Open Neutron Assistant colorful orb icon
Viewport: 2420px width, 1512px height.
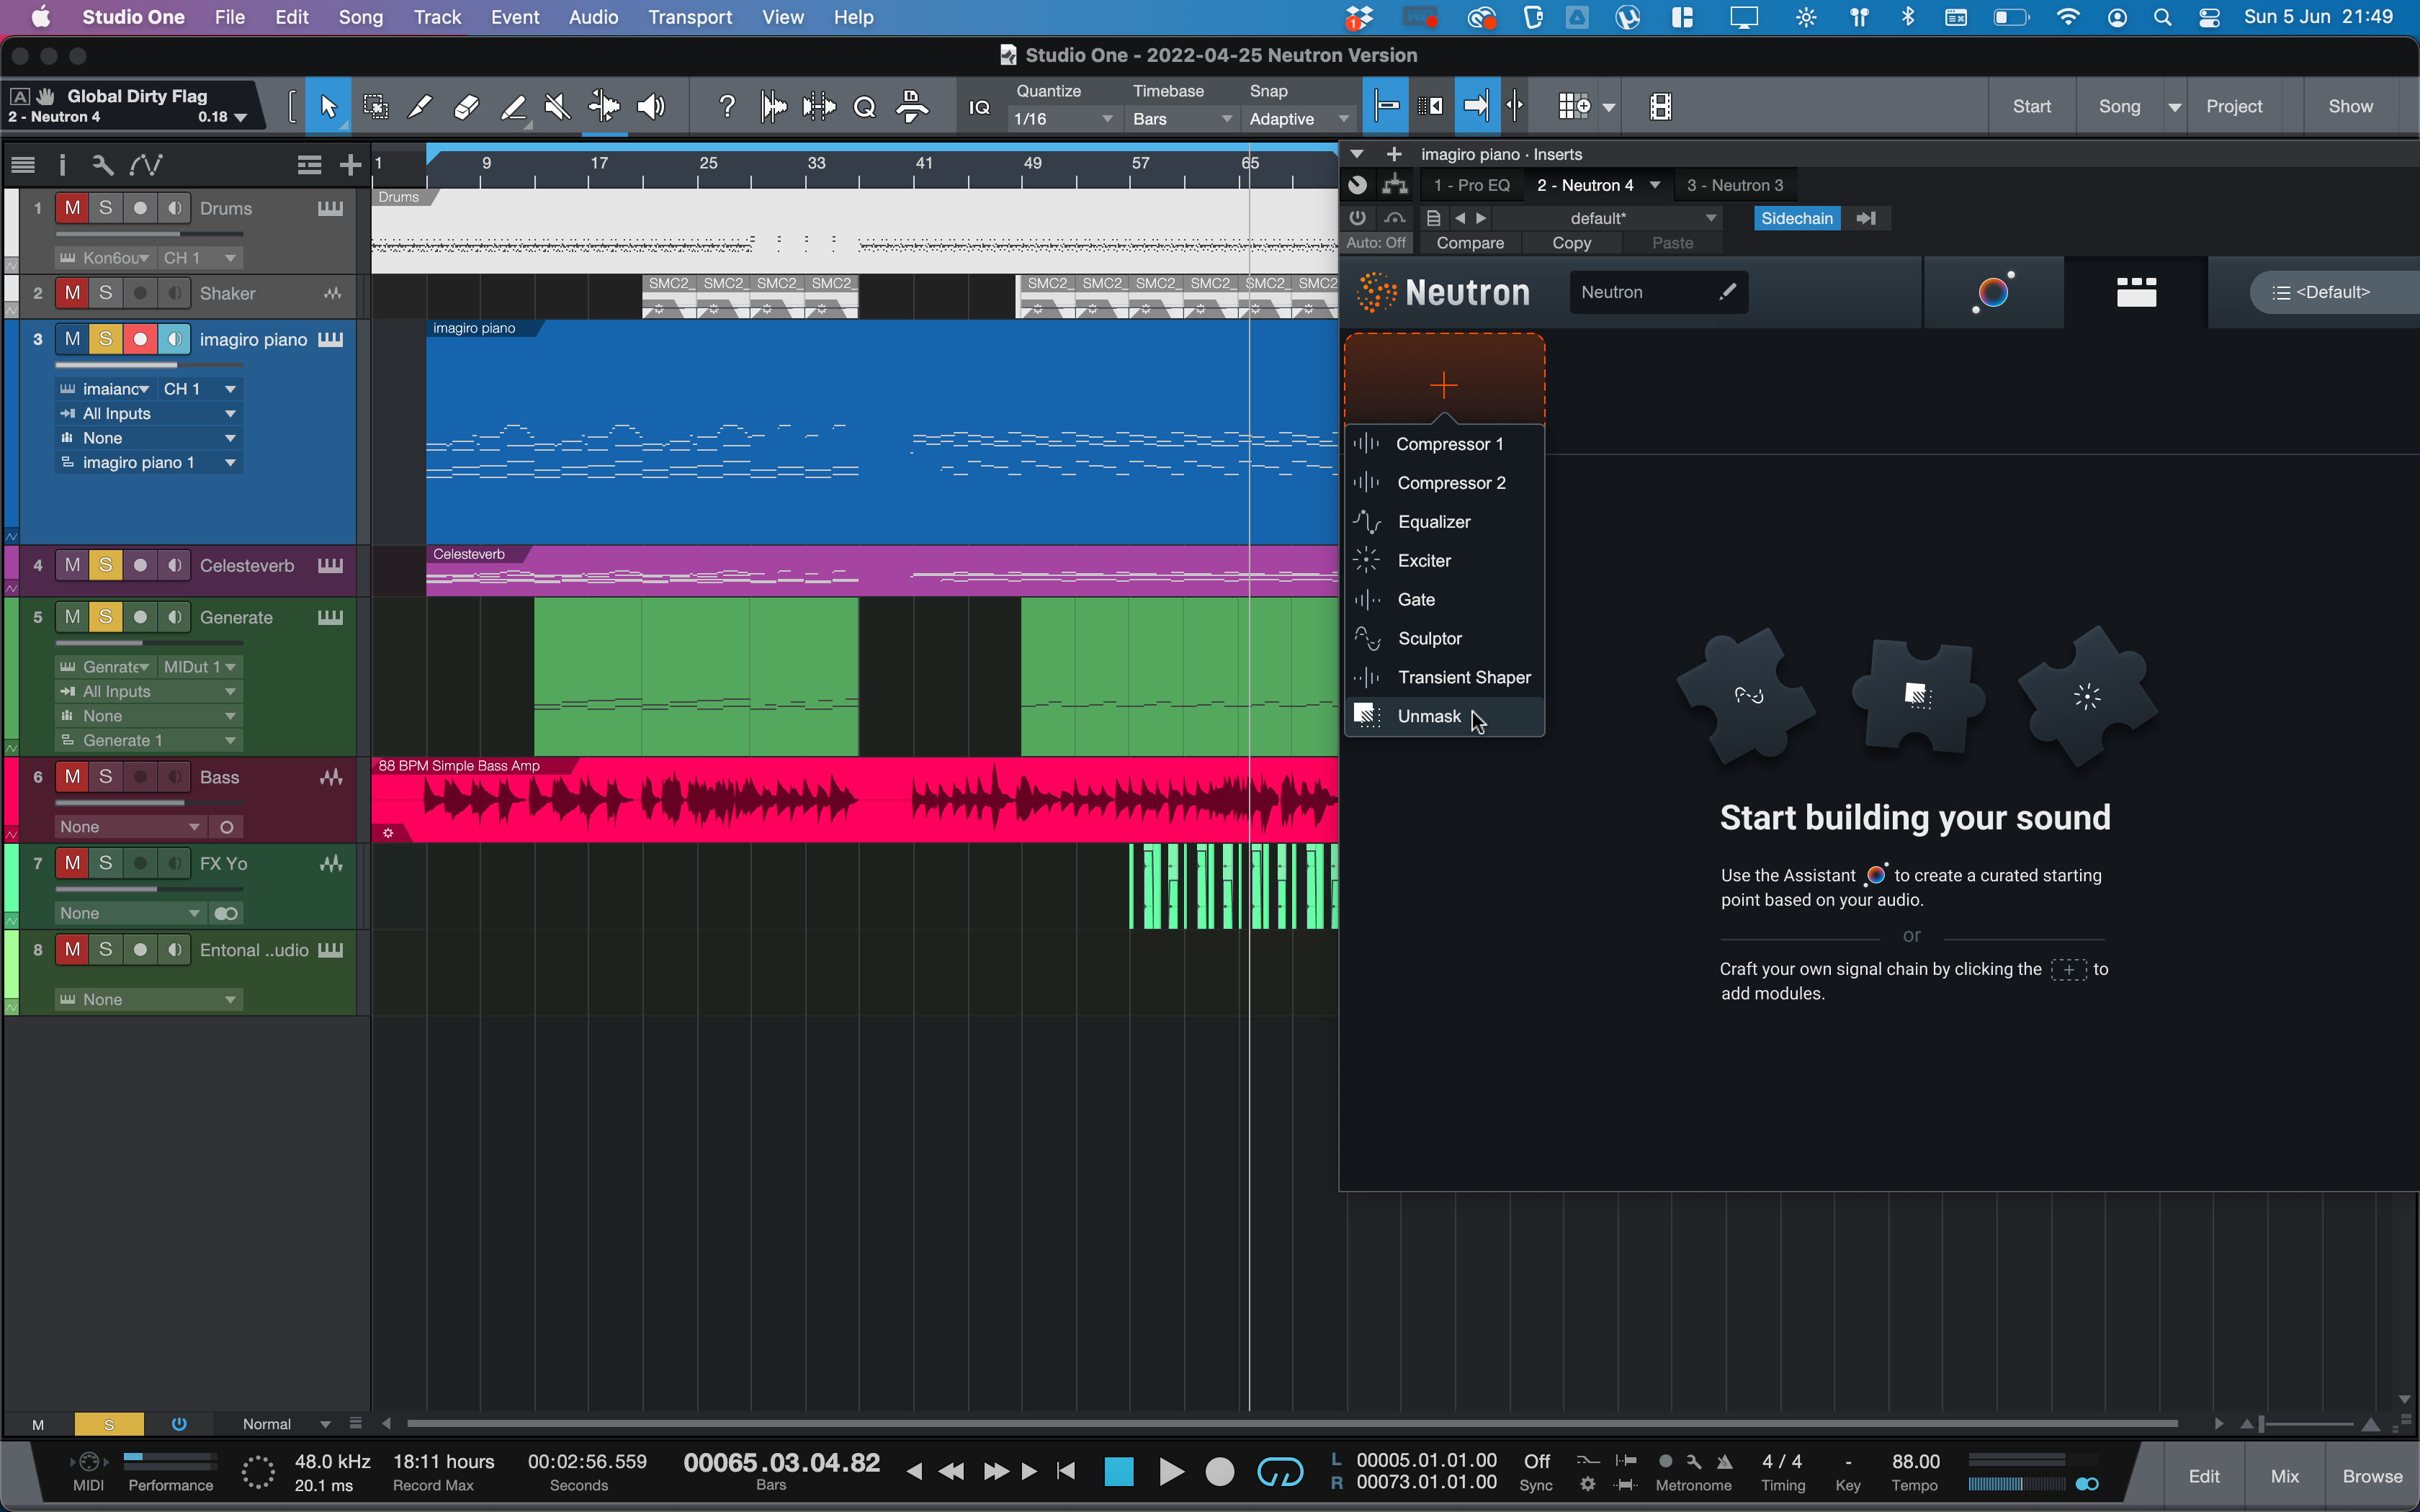[1993, 292]
